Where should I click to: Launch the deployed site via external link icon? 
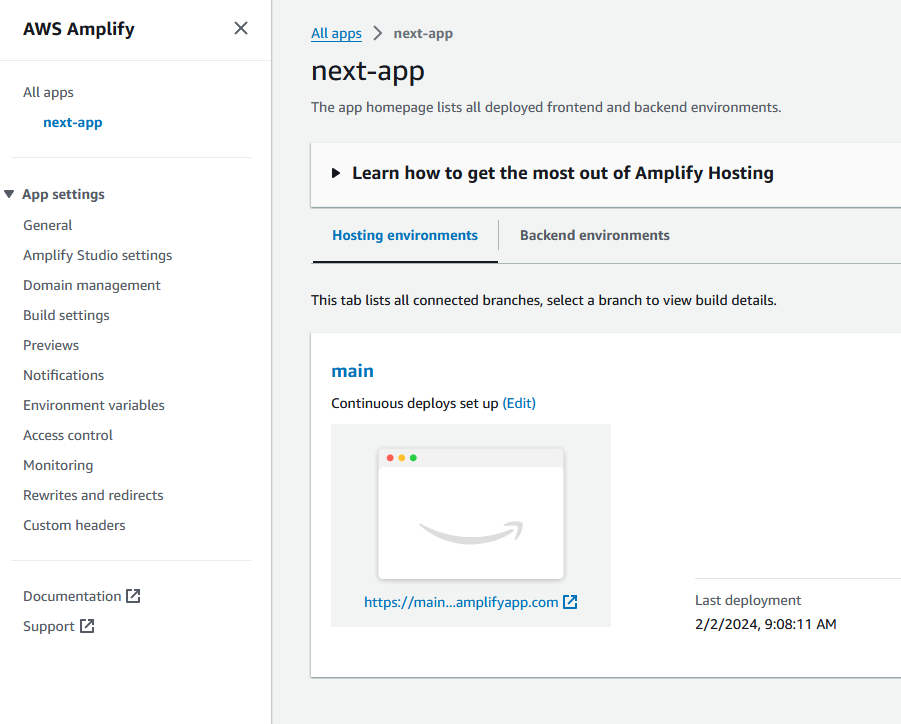pos(570,602)
